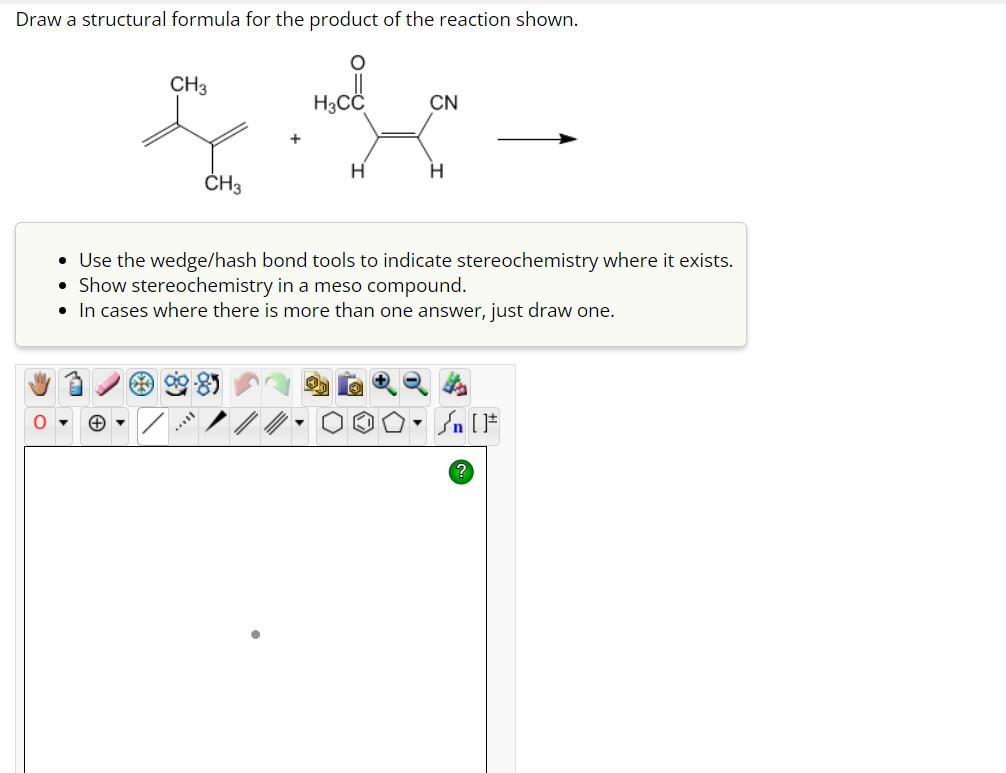Image resolution: width=1006 pixels, height=773 pixels.
Task: Select the hashed bond tool
Action: [185, 423]
